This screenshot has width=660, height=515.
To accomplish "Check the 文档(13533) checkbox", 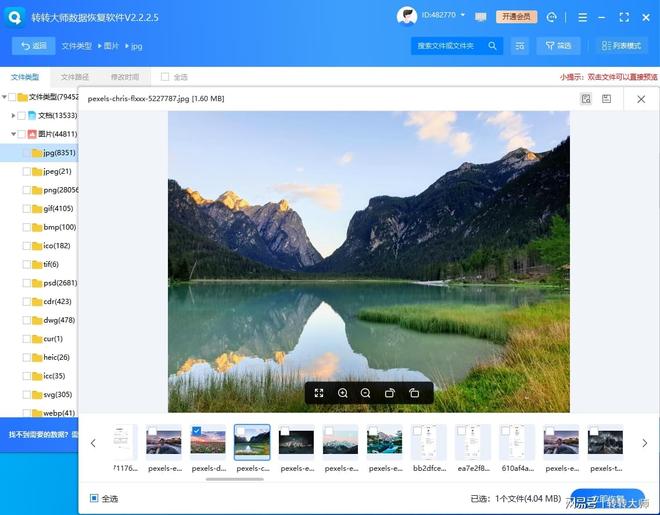I will pos(21,115).
